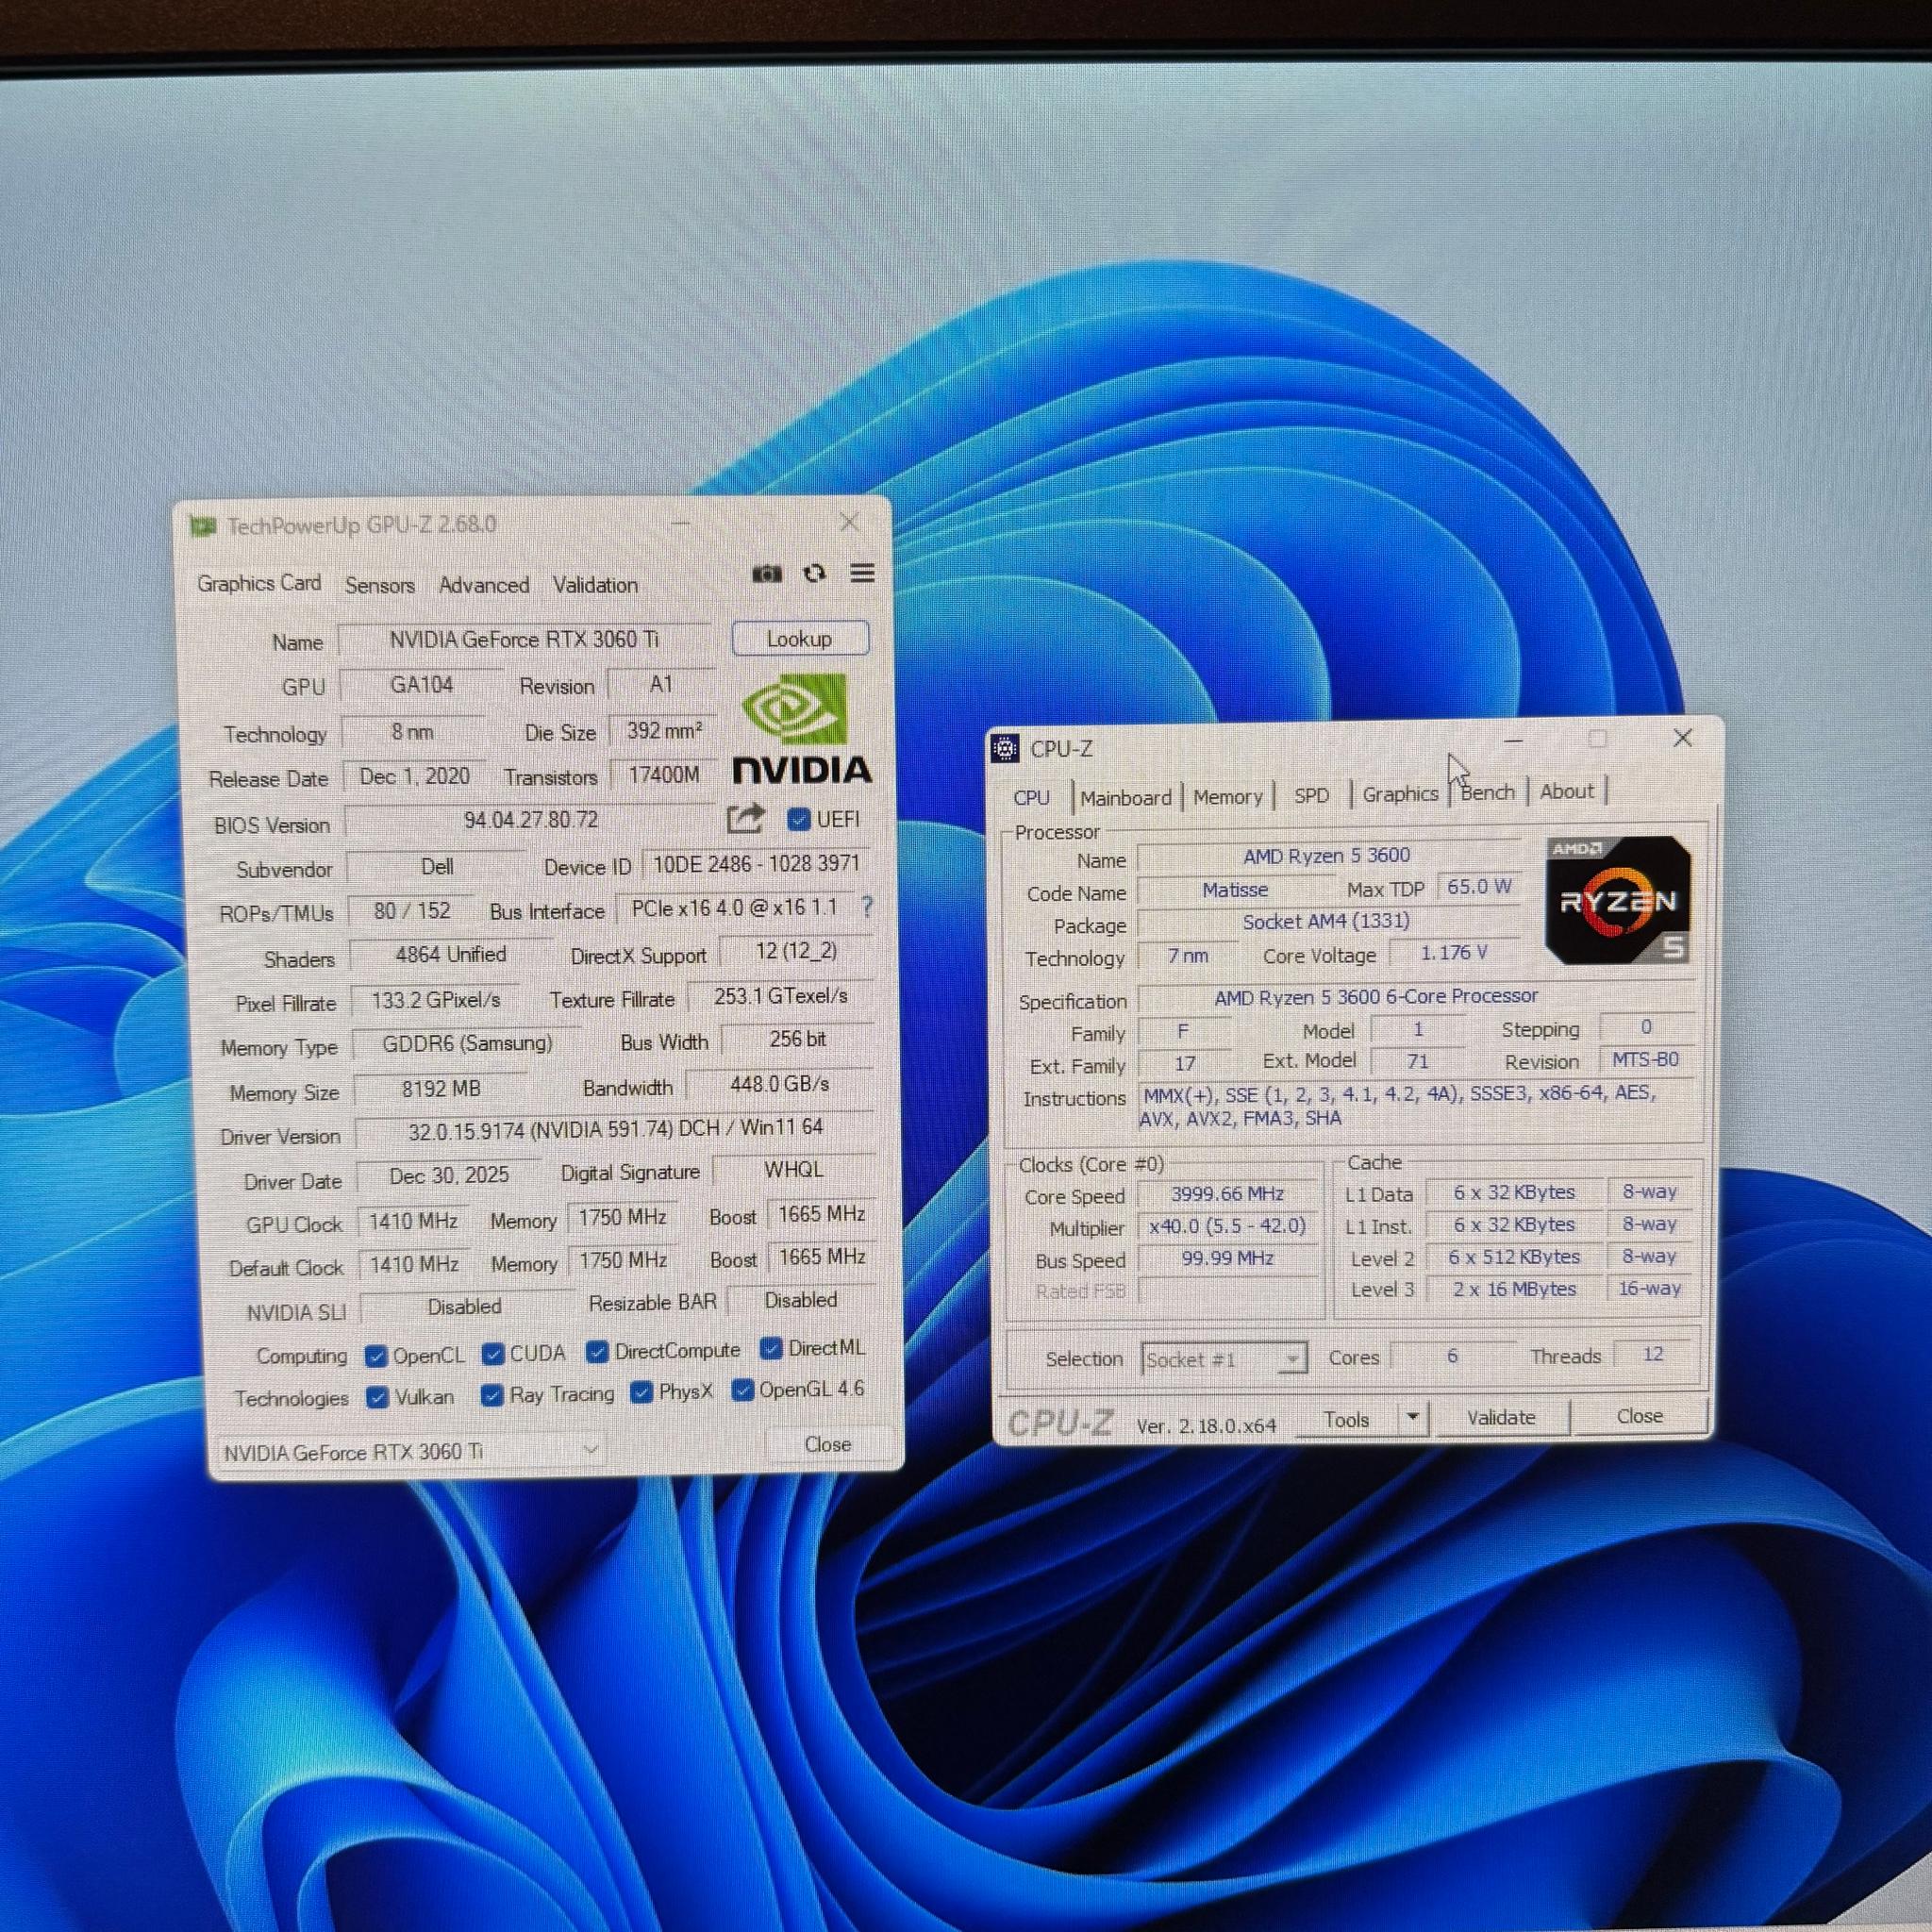Click the Level 3 cache value 2 x 16 MBytes

click(1514, 1290)
